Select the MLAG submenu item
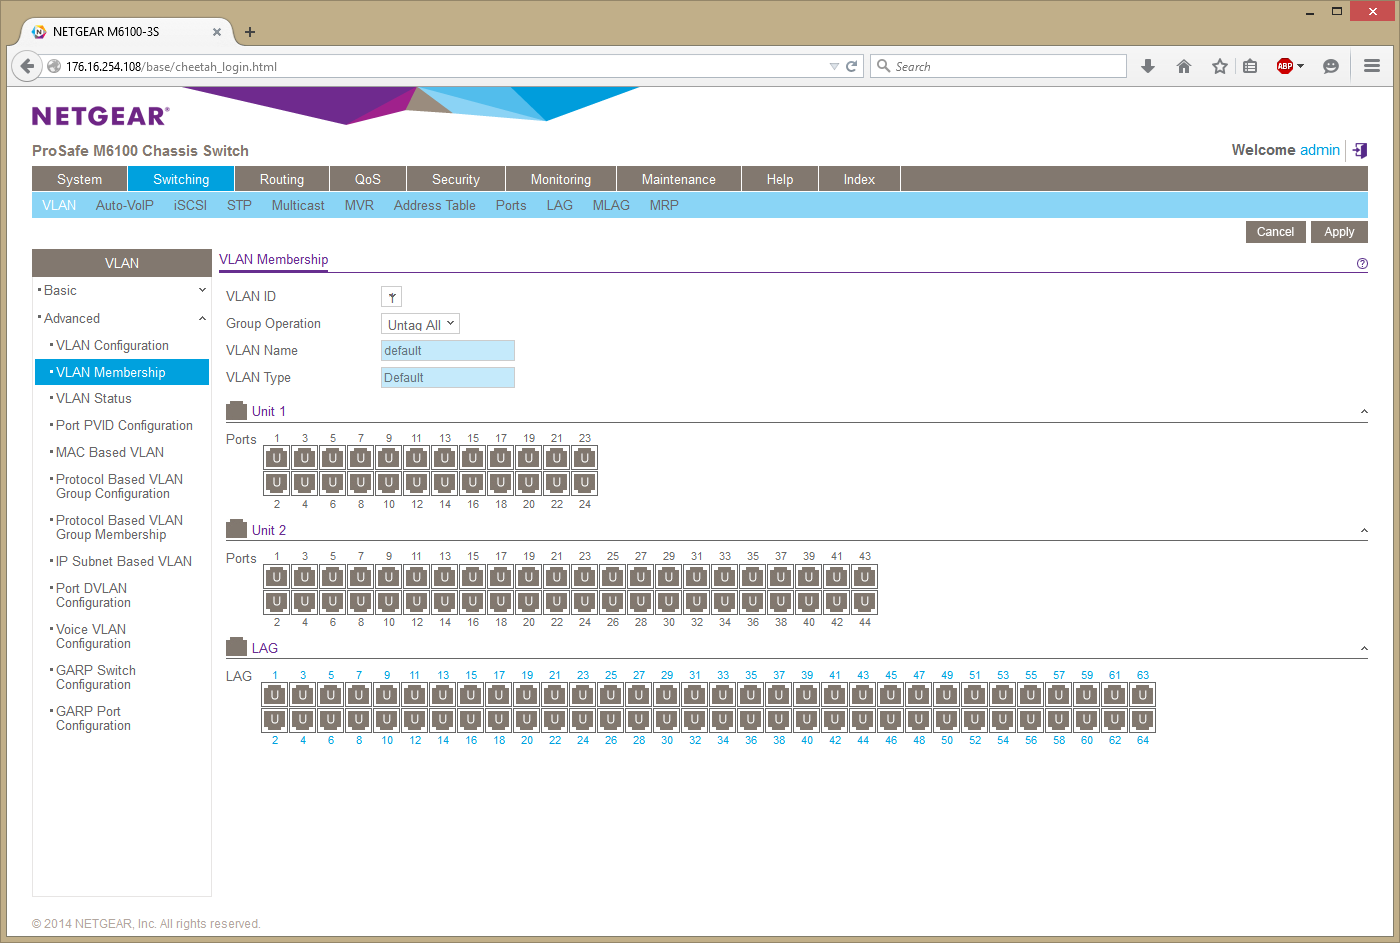Screen dimensions: 1400x943 pyautogui.click(x=611, y=205)
